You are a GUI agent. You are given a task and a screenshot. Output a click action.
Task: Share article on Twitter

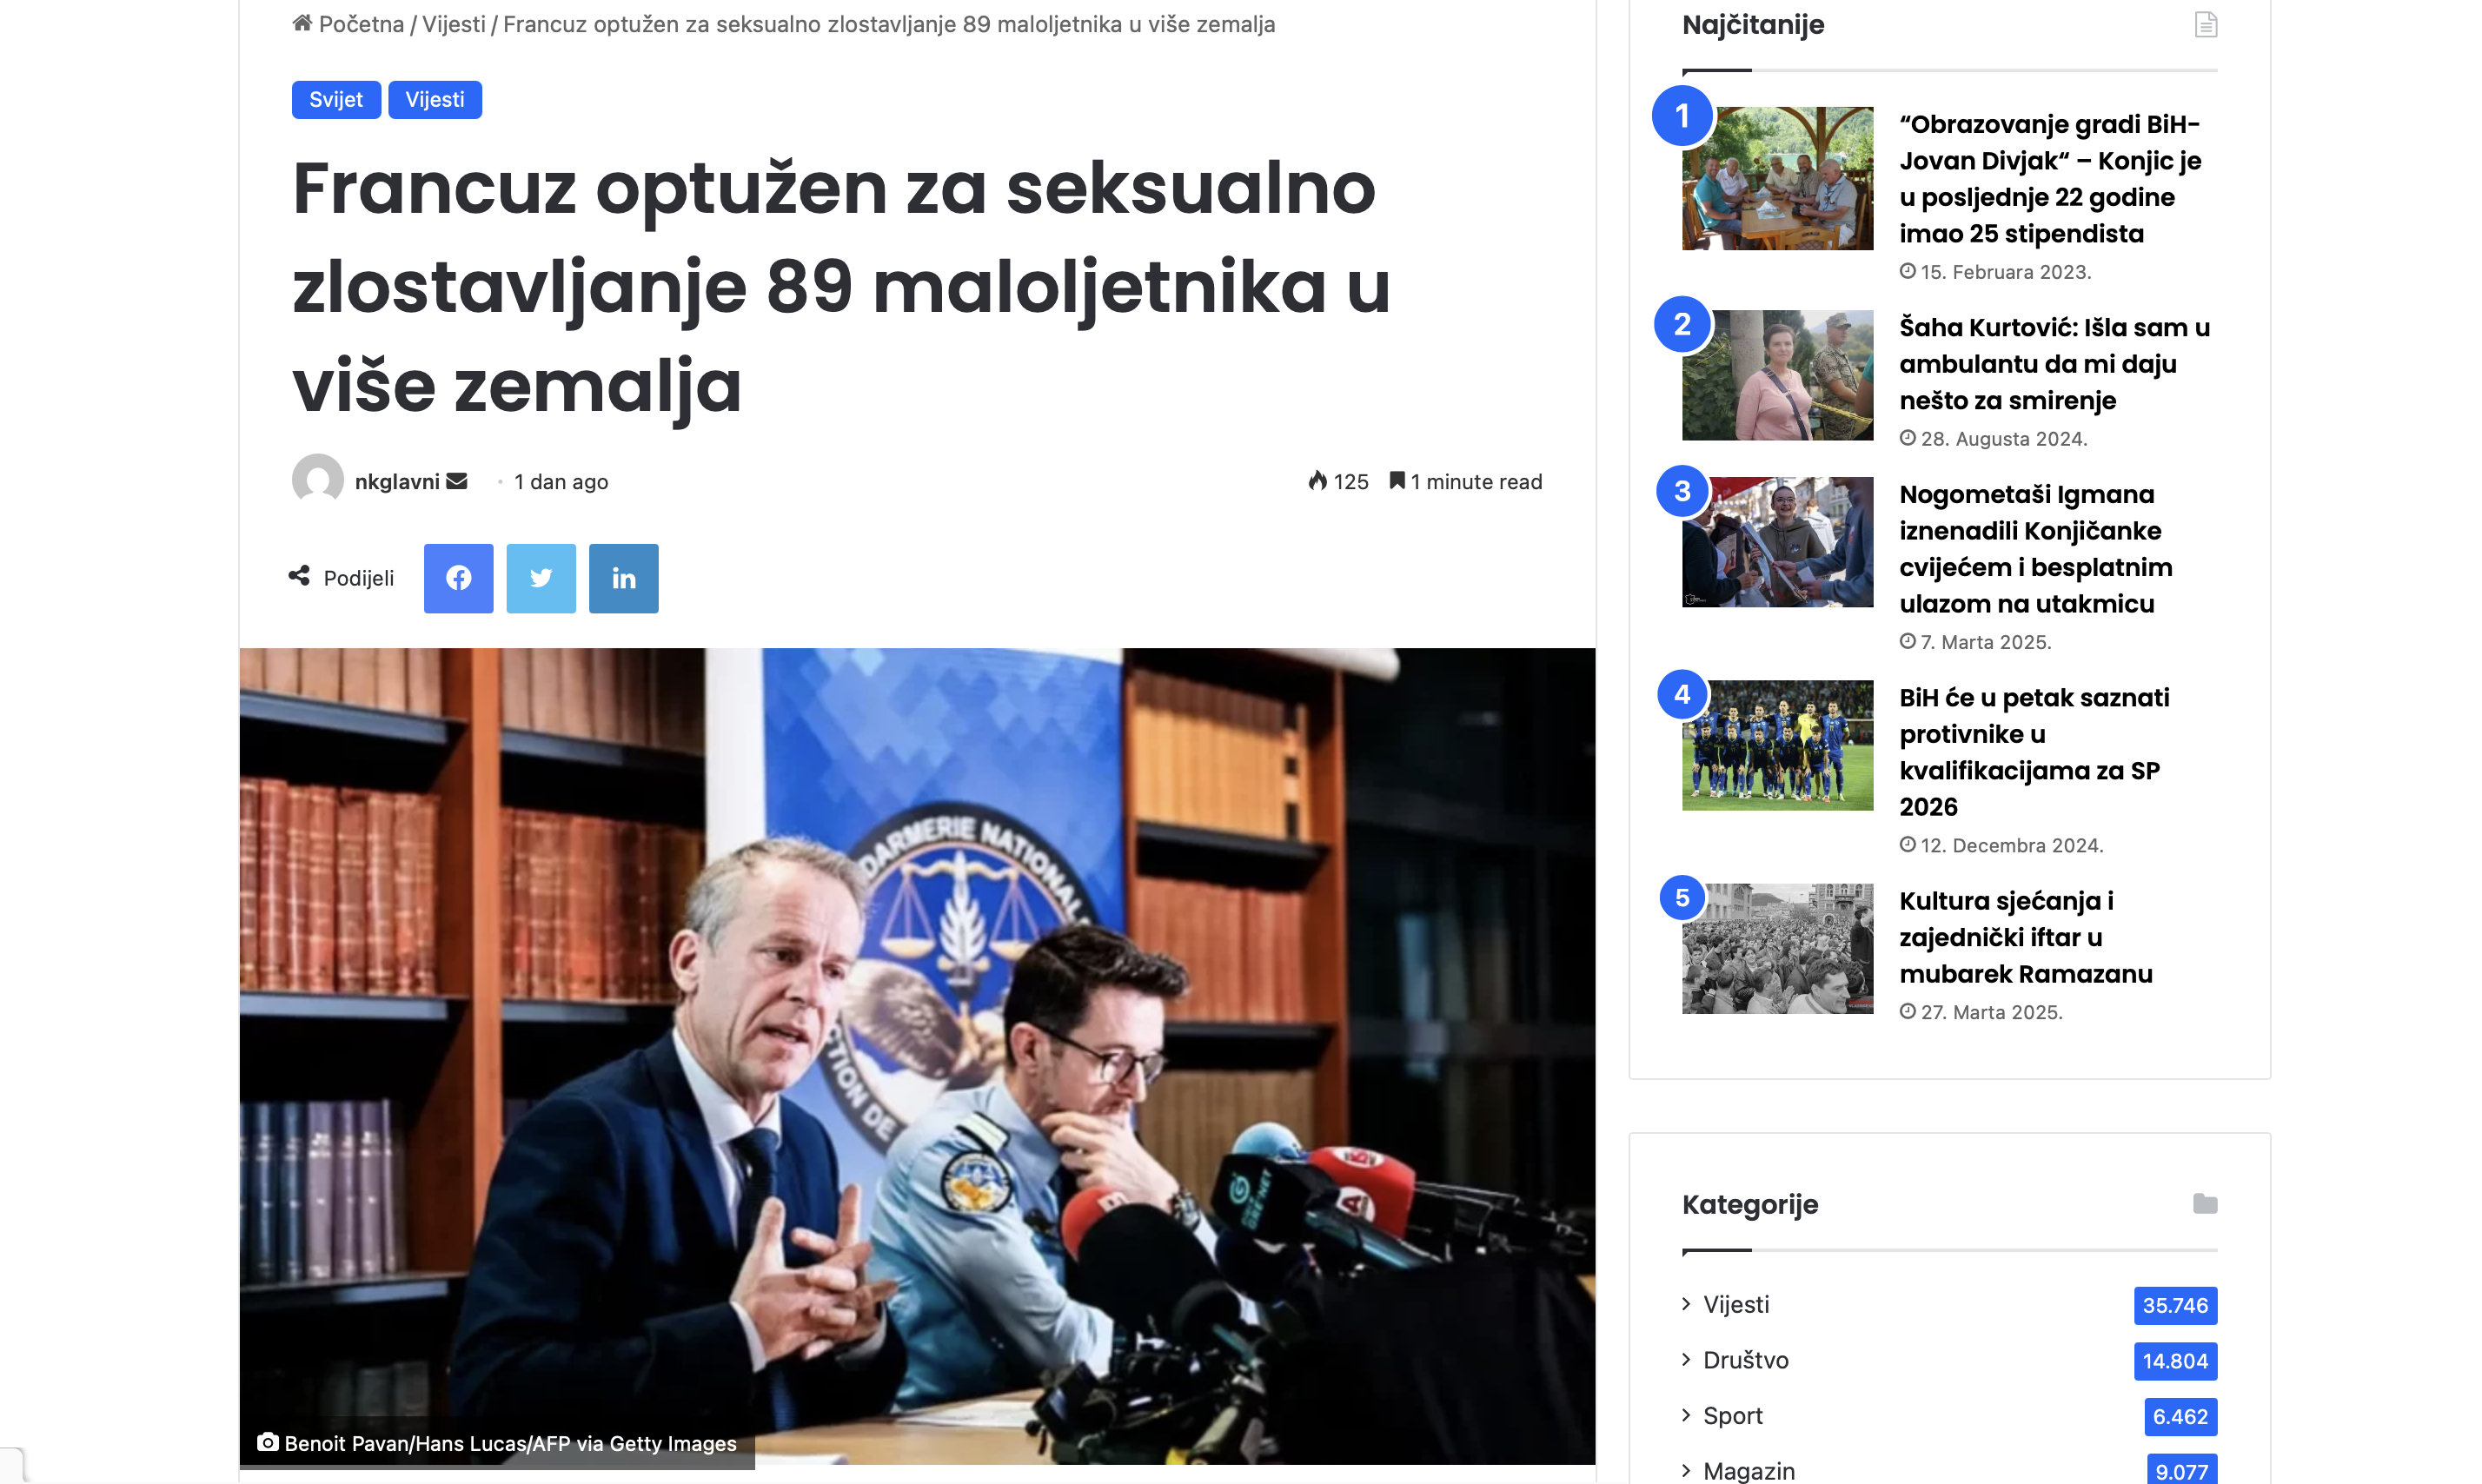coord(541,578)
